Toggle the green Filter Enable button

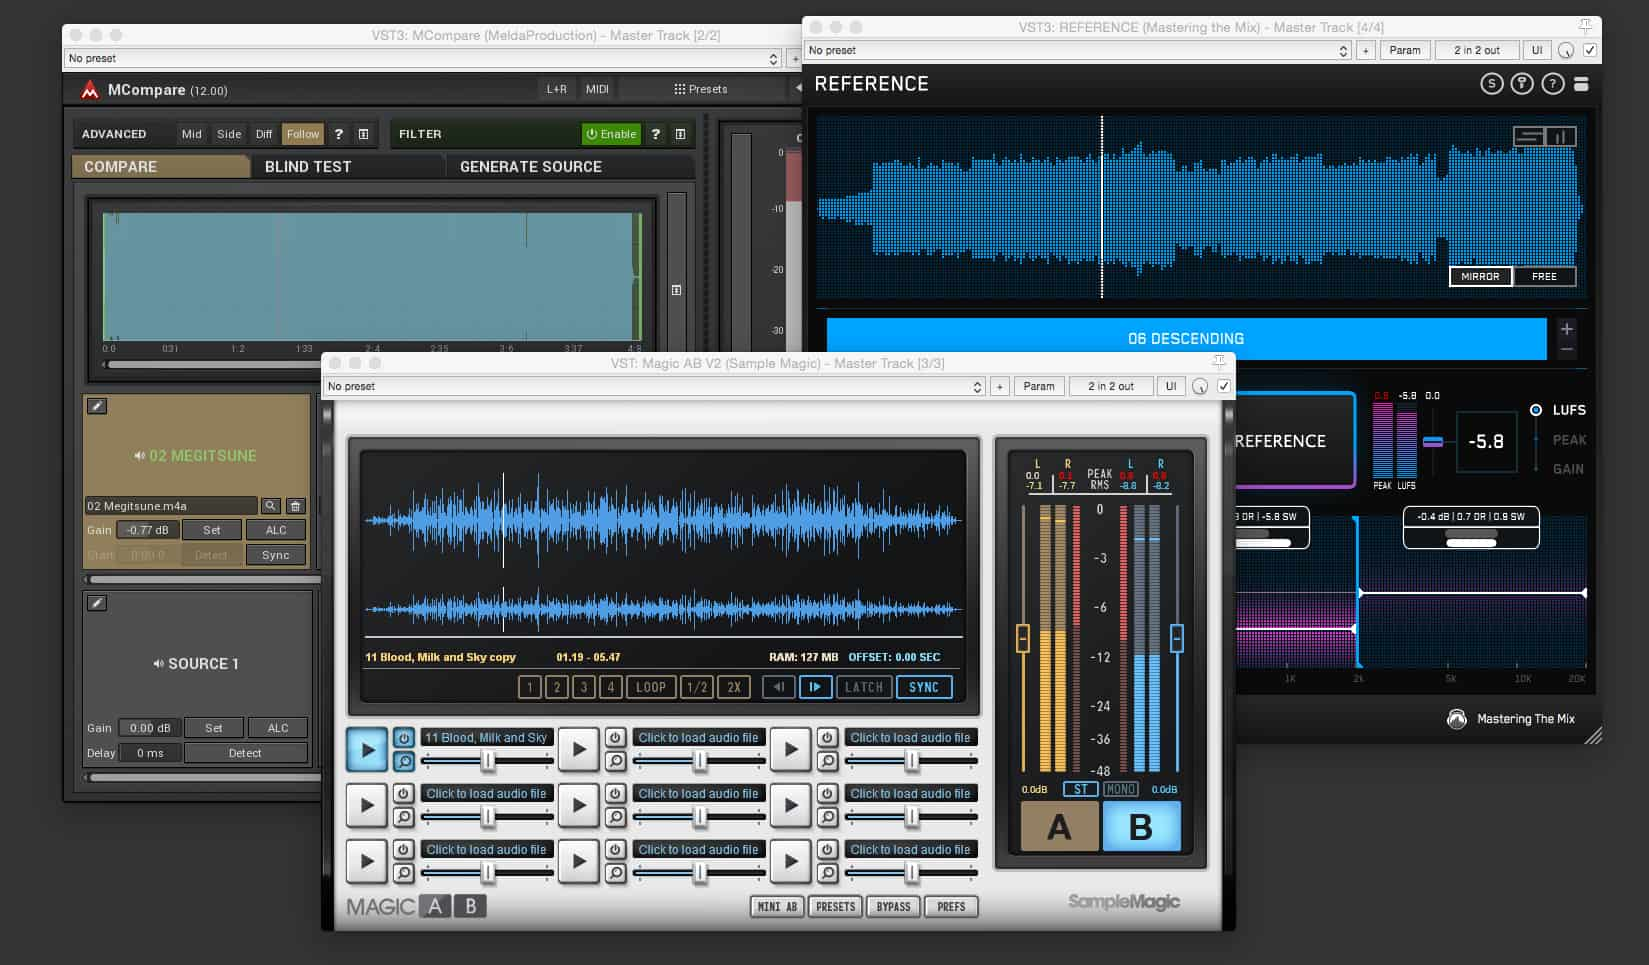coord(611,134)
